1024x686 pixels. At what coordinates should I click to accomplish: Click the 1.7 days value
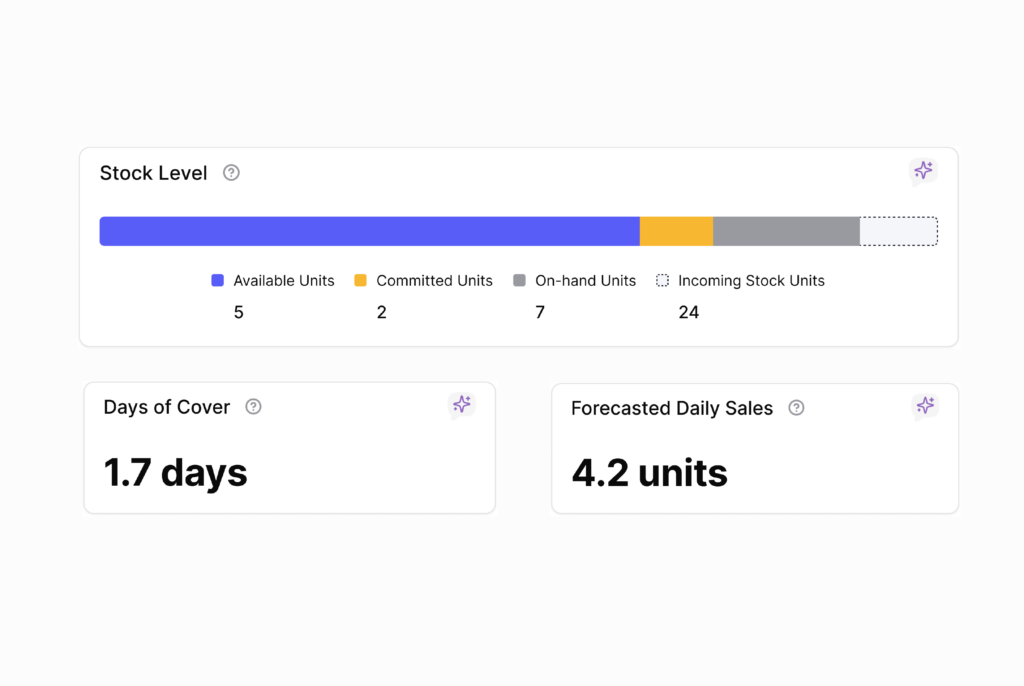(x=176, y=472)
